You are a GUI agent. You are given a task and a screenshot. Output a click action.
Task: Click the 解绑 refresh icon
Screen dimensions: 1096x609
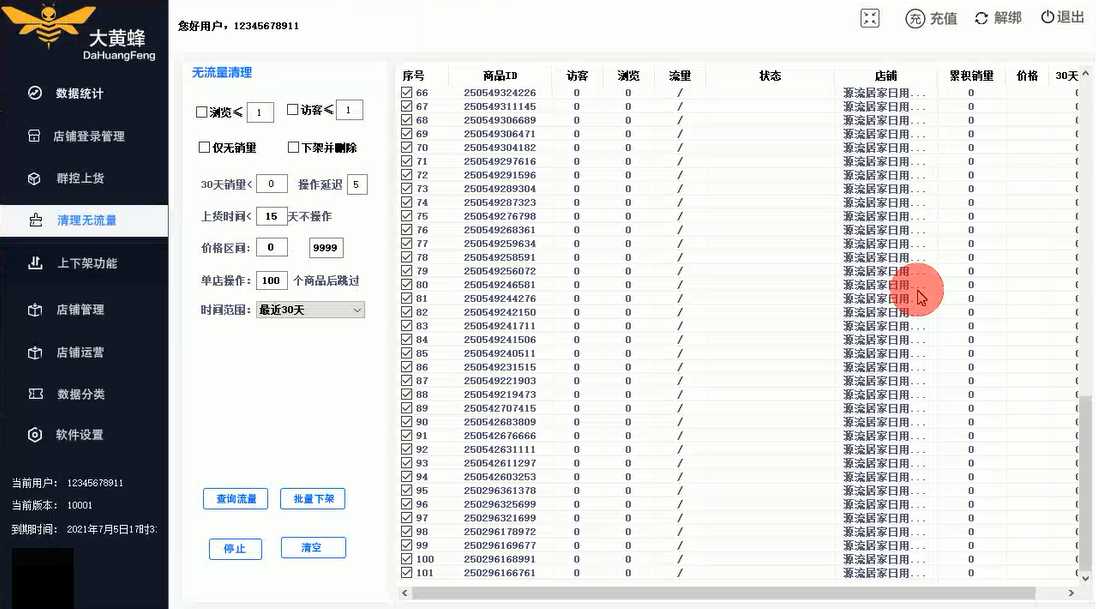(x=981, y=18)
